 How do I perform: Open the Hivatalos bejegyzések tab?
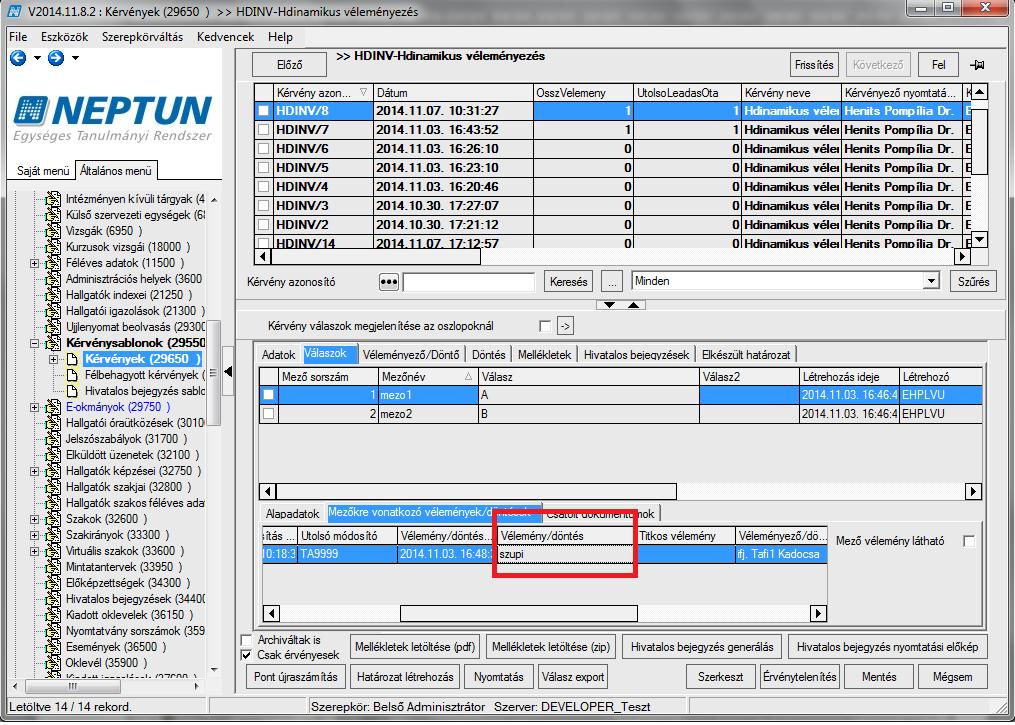(636, 355)
